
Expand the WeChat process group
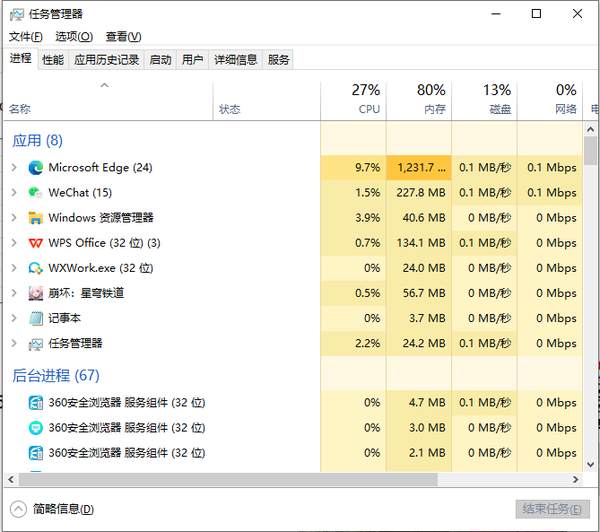14,193
